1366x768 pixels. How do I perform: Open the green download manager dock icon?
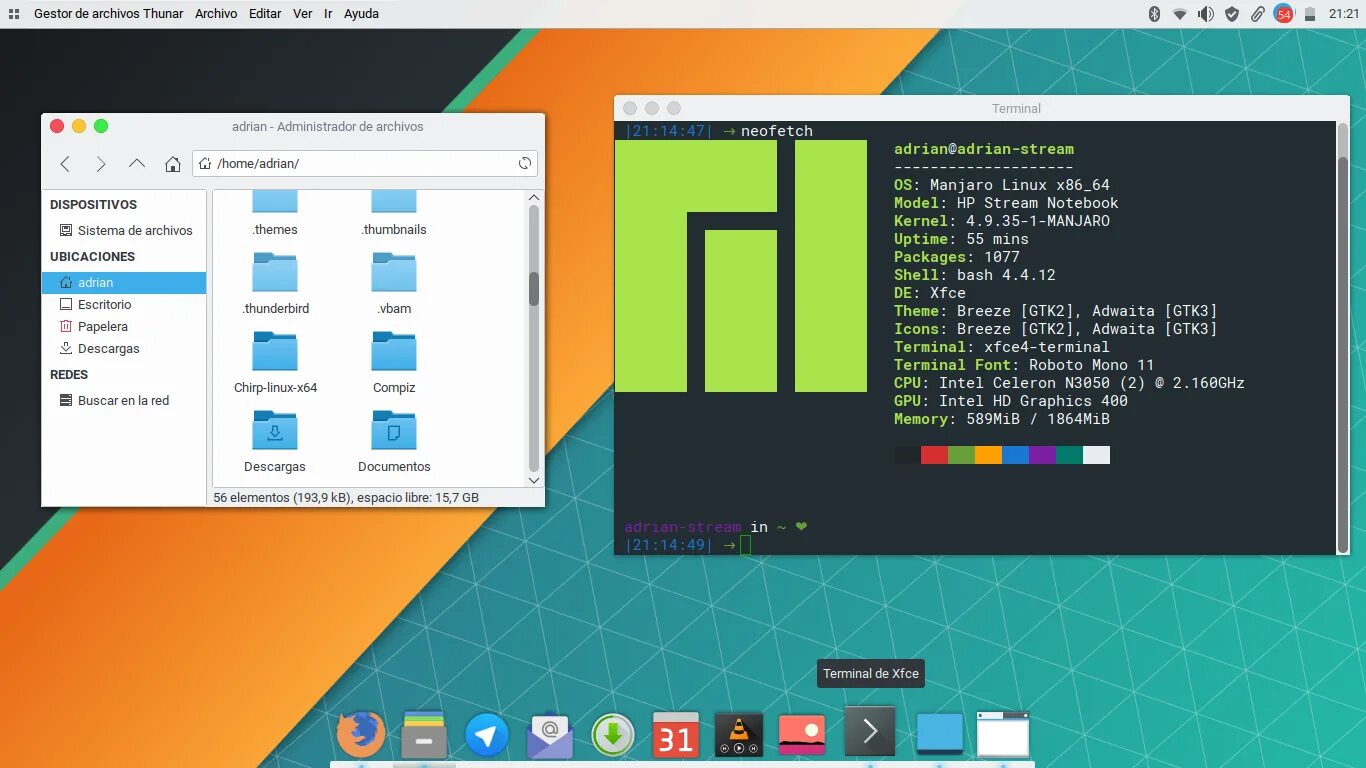pos(613,737)
